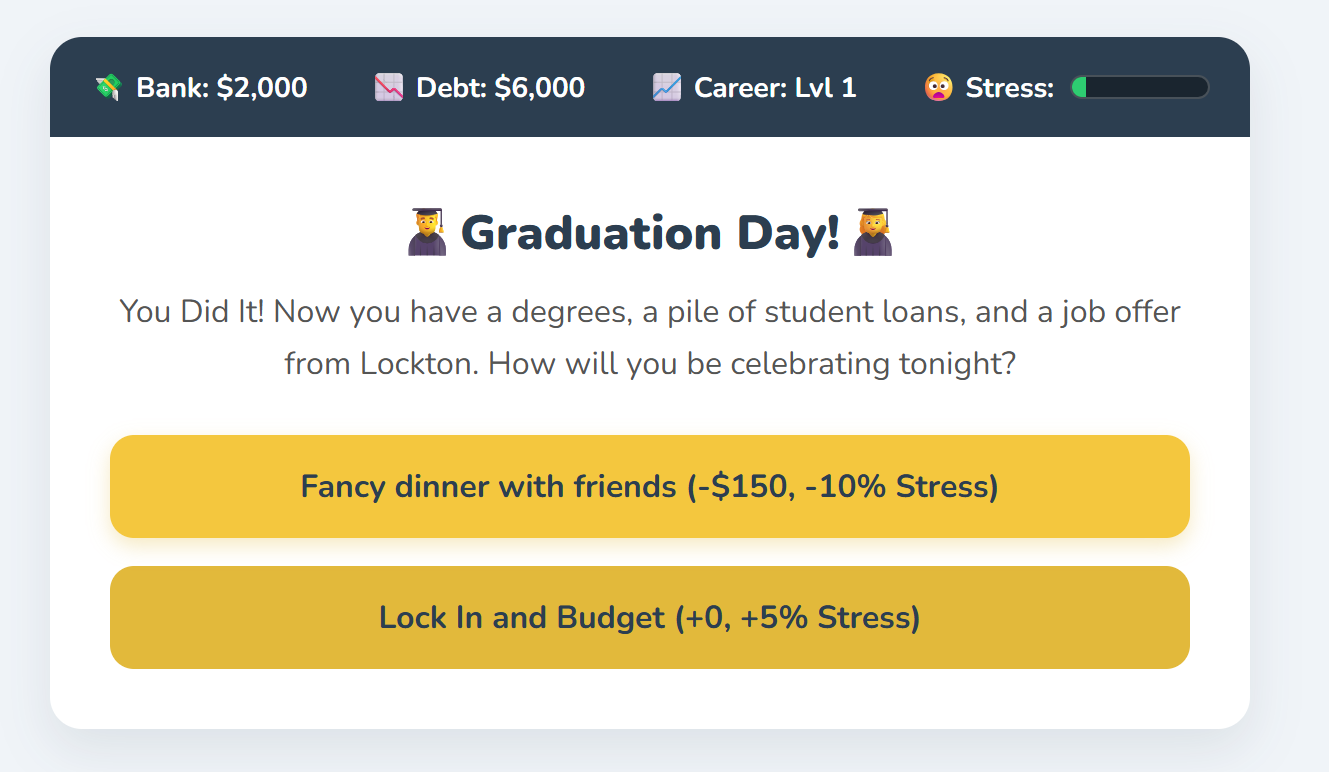The height and width of the screenshot is (772, 1329).
Task: Click the Career: Lvl 1 stat text
Action: 775,88
